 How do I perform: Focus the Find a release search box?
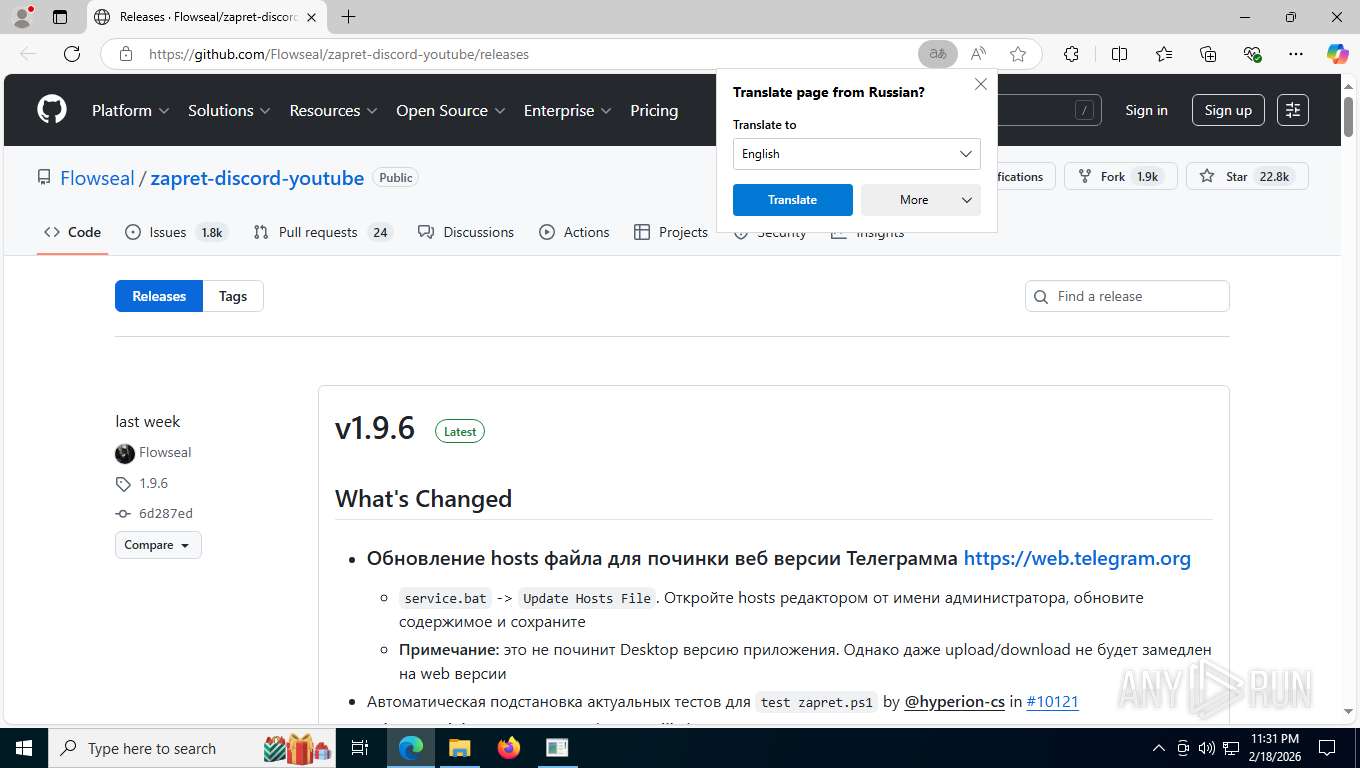[1127, 296]
